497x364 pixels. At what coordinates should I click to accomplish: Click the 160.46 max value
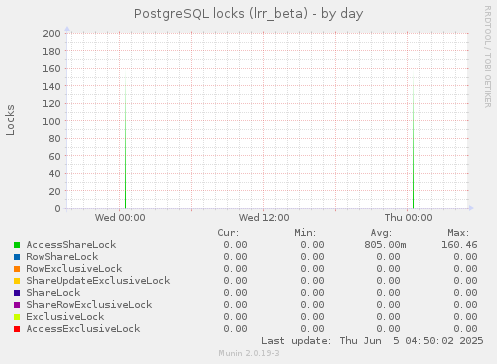(x=459, y=245)
